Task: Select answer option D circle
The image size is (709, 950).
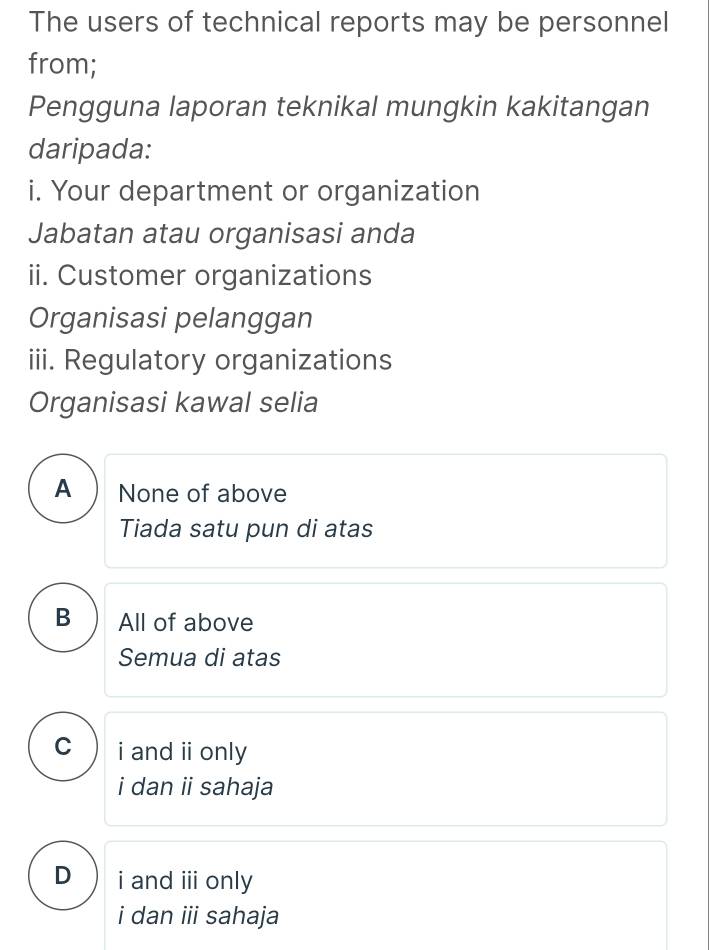Action: 62,876
